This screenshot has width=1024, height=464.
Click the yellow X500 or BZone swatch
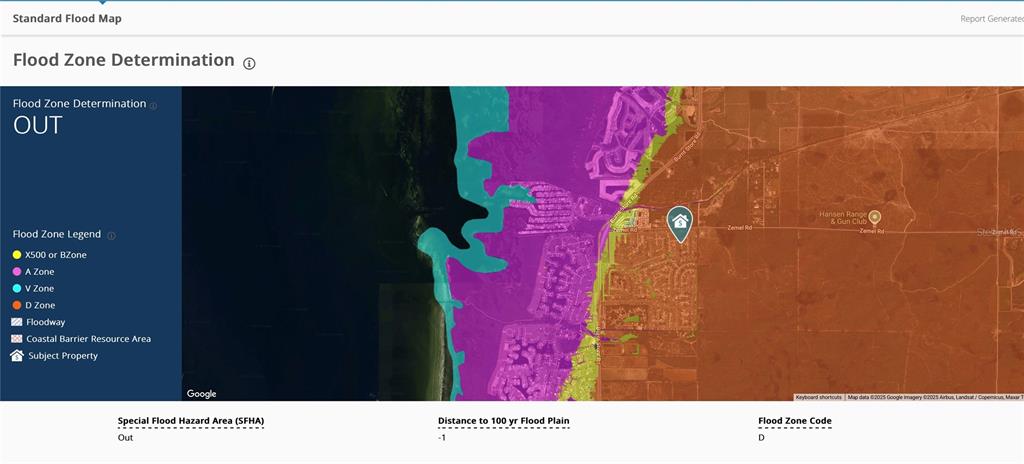pyautogui.click(x=16, y=255)
